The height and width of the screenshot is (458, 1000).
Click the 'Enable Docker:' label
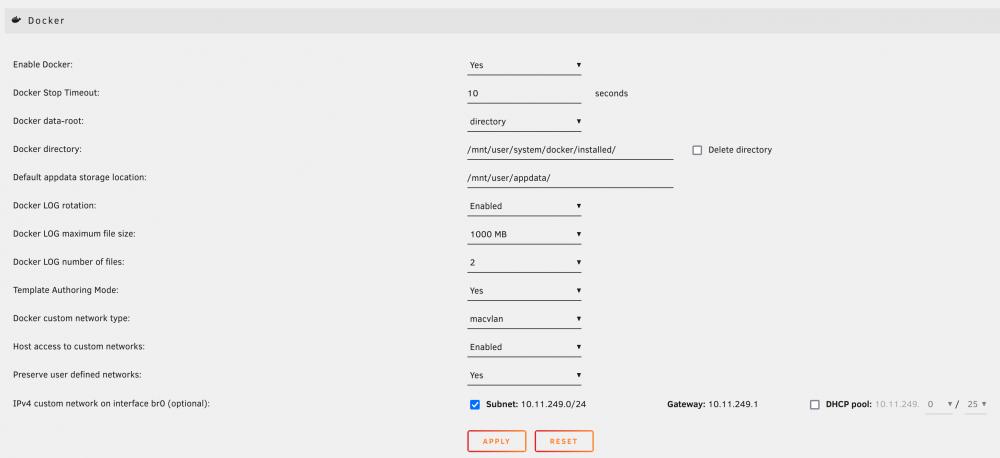43,65
